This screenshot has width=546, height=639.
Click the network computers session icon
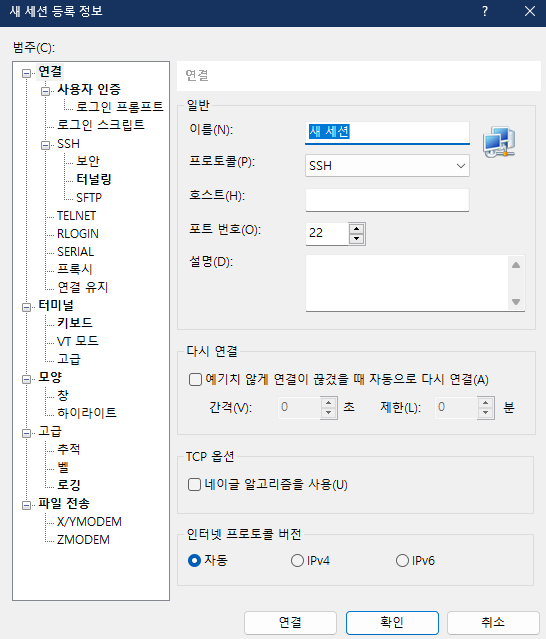[499, 142]
